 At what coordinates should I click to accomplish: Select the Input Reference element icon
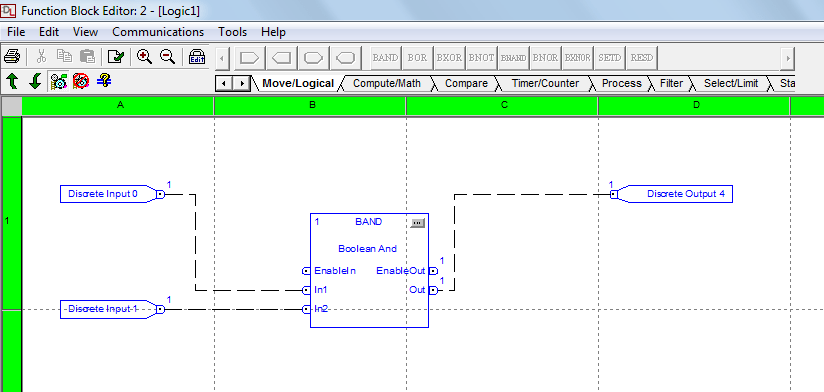point(250,58)
